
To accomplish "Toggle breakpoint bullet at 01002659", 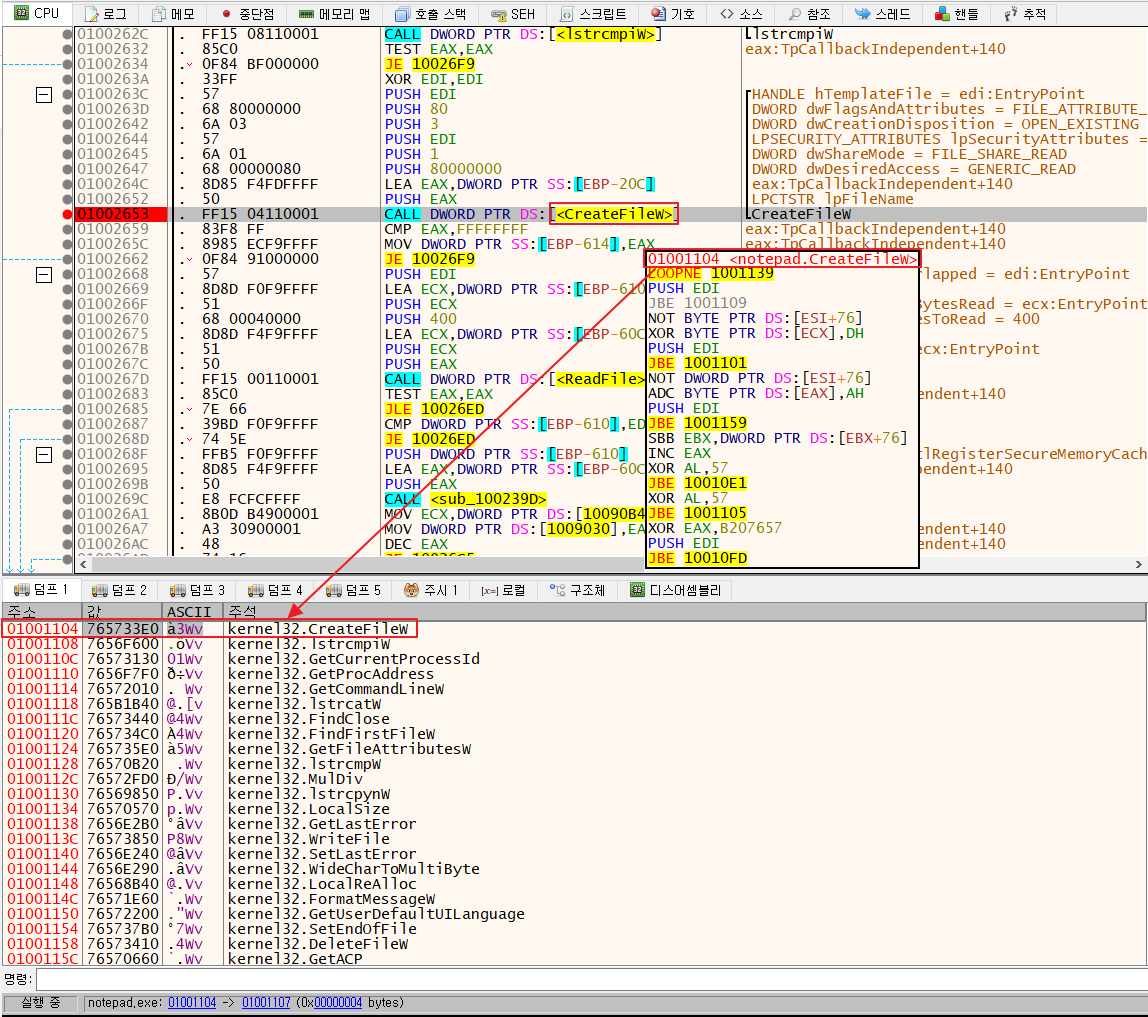I will [x=67, y=229].
